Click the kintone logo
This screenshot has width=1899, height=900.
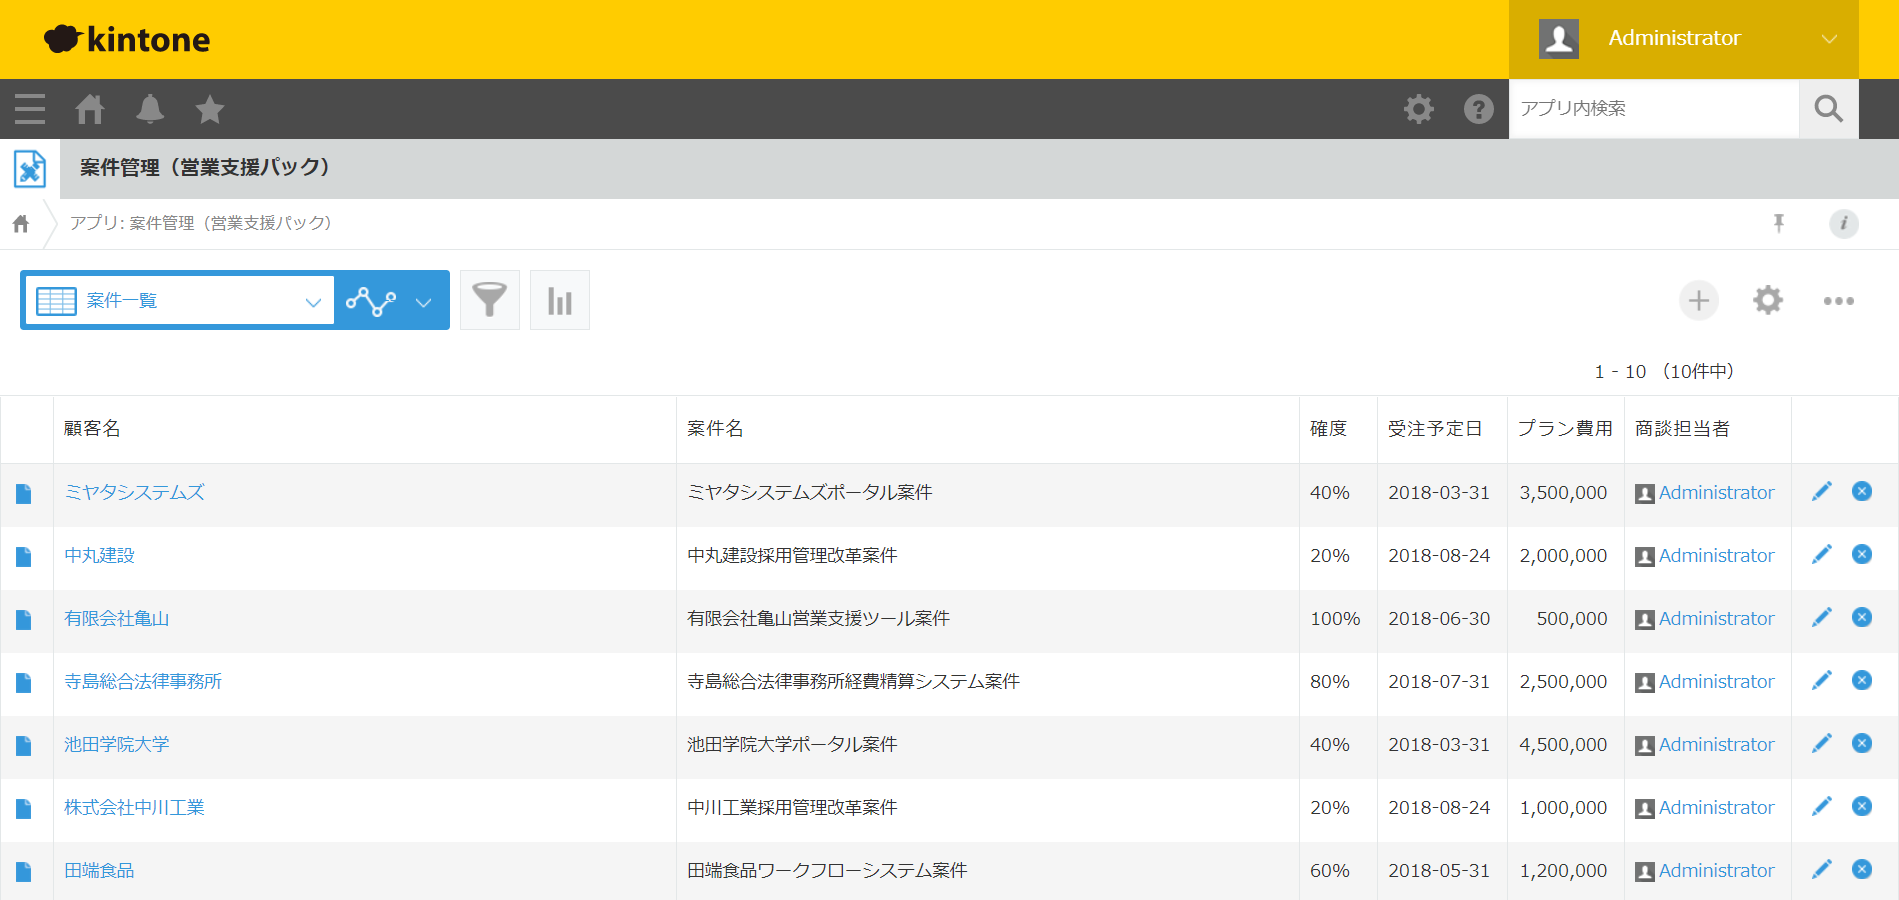click(x=127, y=39)
